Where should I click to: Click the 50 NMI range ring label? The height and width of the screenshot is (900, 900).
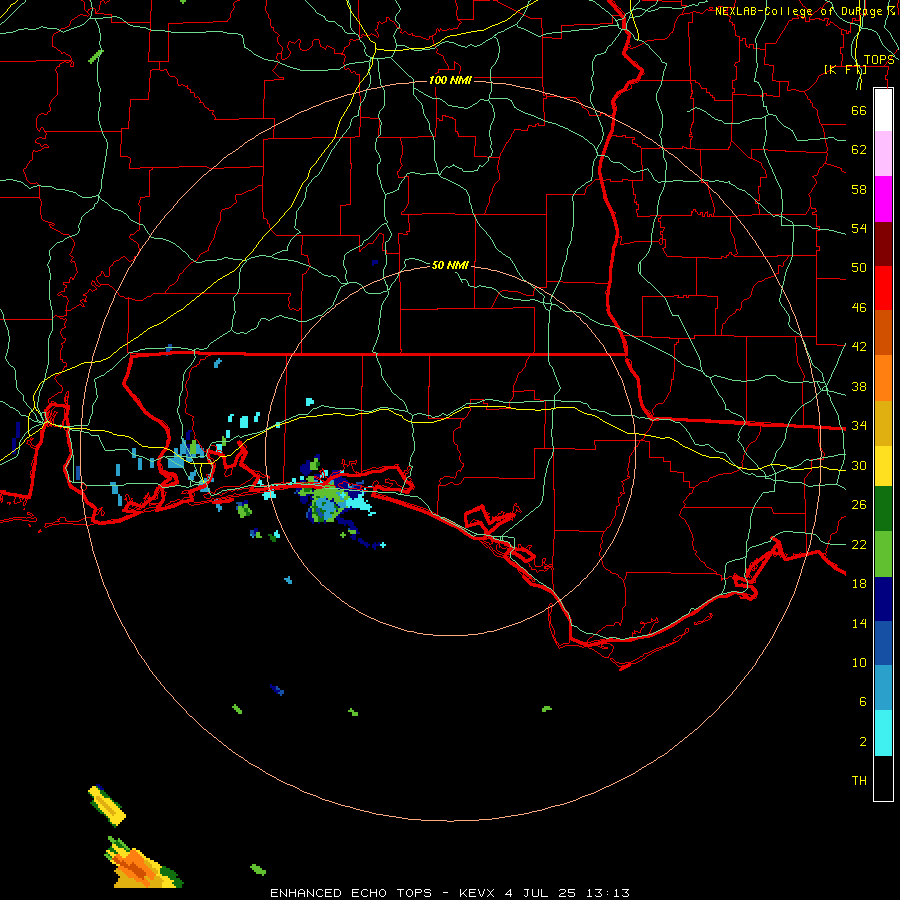click(x=450, y=265)
